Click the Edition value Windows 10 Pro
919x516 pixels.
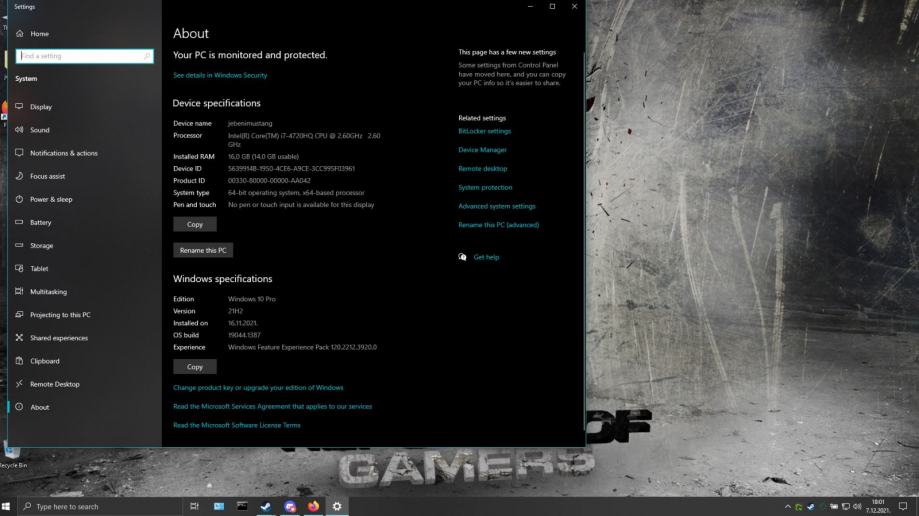click(x=251, y=298)
